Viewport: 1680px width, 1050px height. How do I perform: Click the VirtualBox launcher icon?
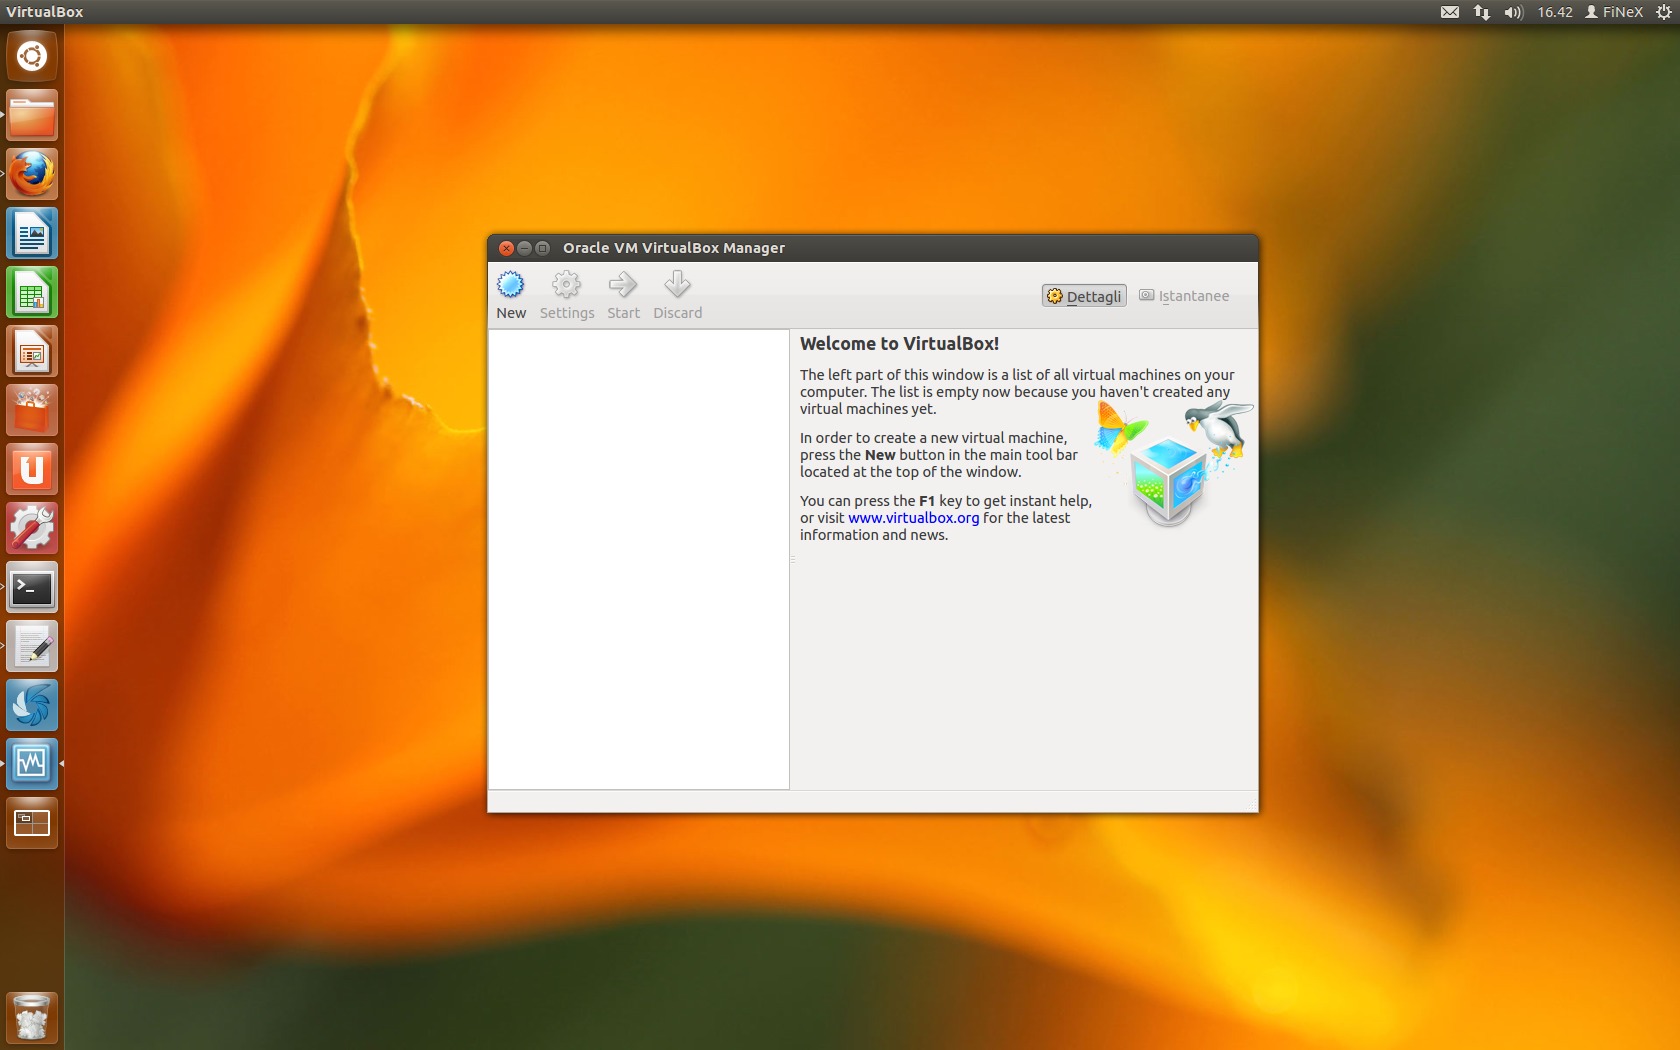pos(32,764)
